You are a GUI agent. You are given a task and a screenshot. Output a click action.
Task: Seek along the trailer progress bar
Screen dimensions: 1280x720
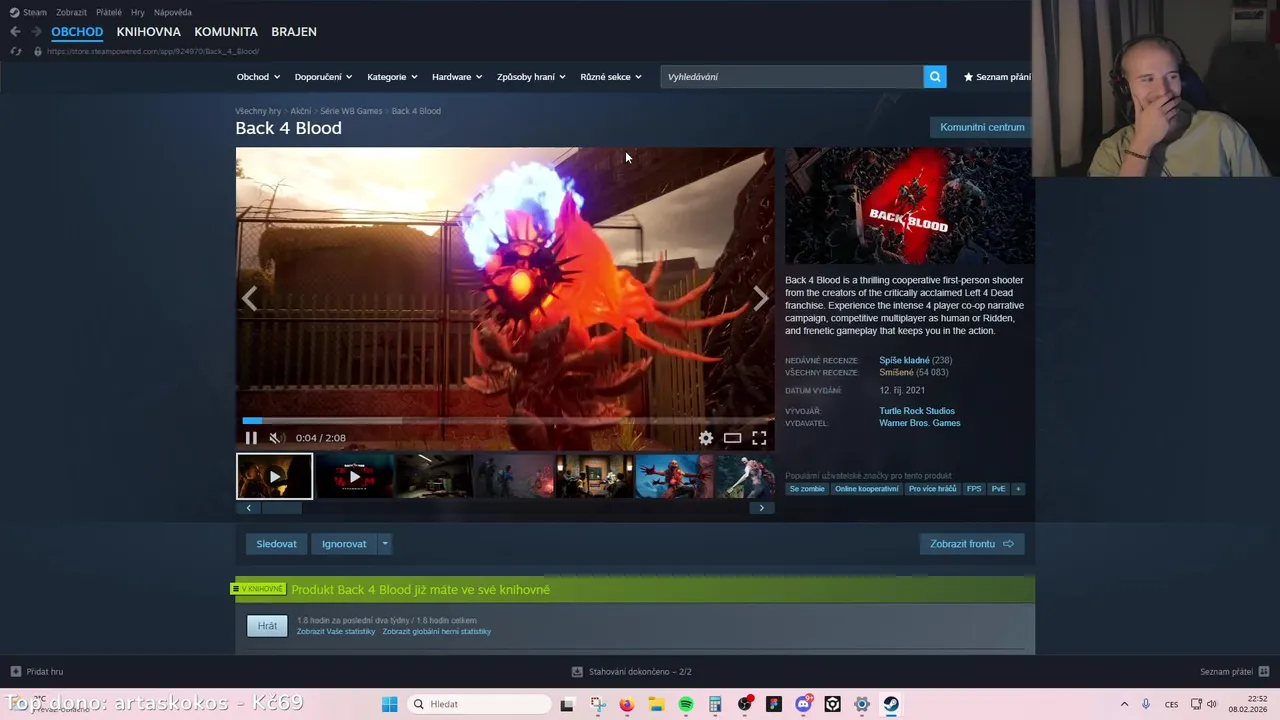tap(505, 420)
